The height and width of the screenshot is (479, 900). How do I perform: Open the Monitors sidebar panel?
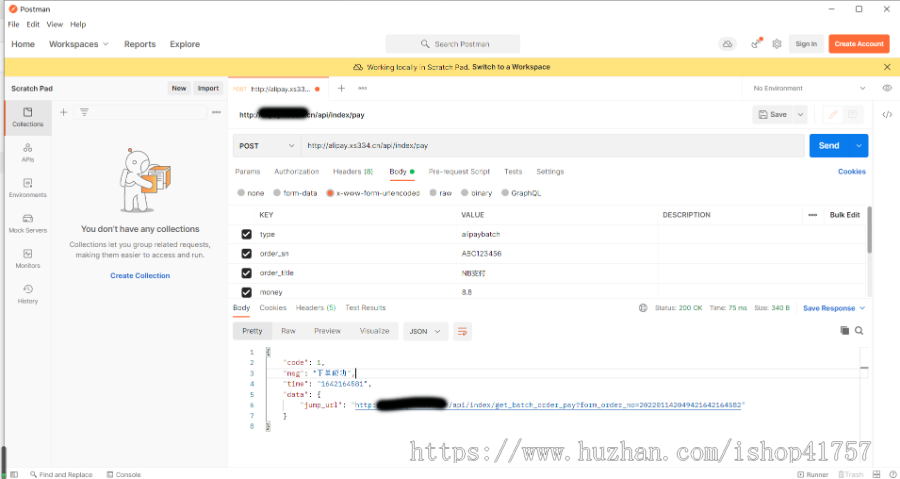[28, 259]
